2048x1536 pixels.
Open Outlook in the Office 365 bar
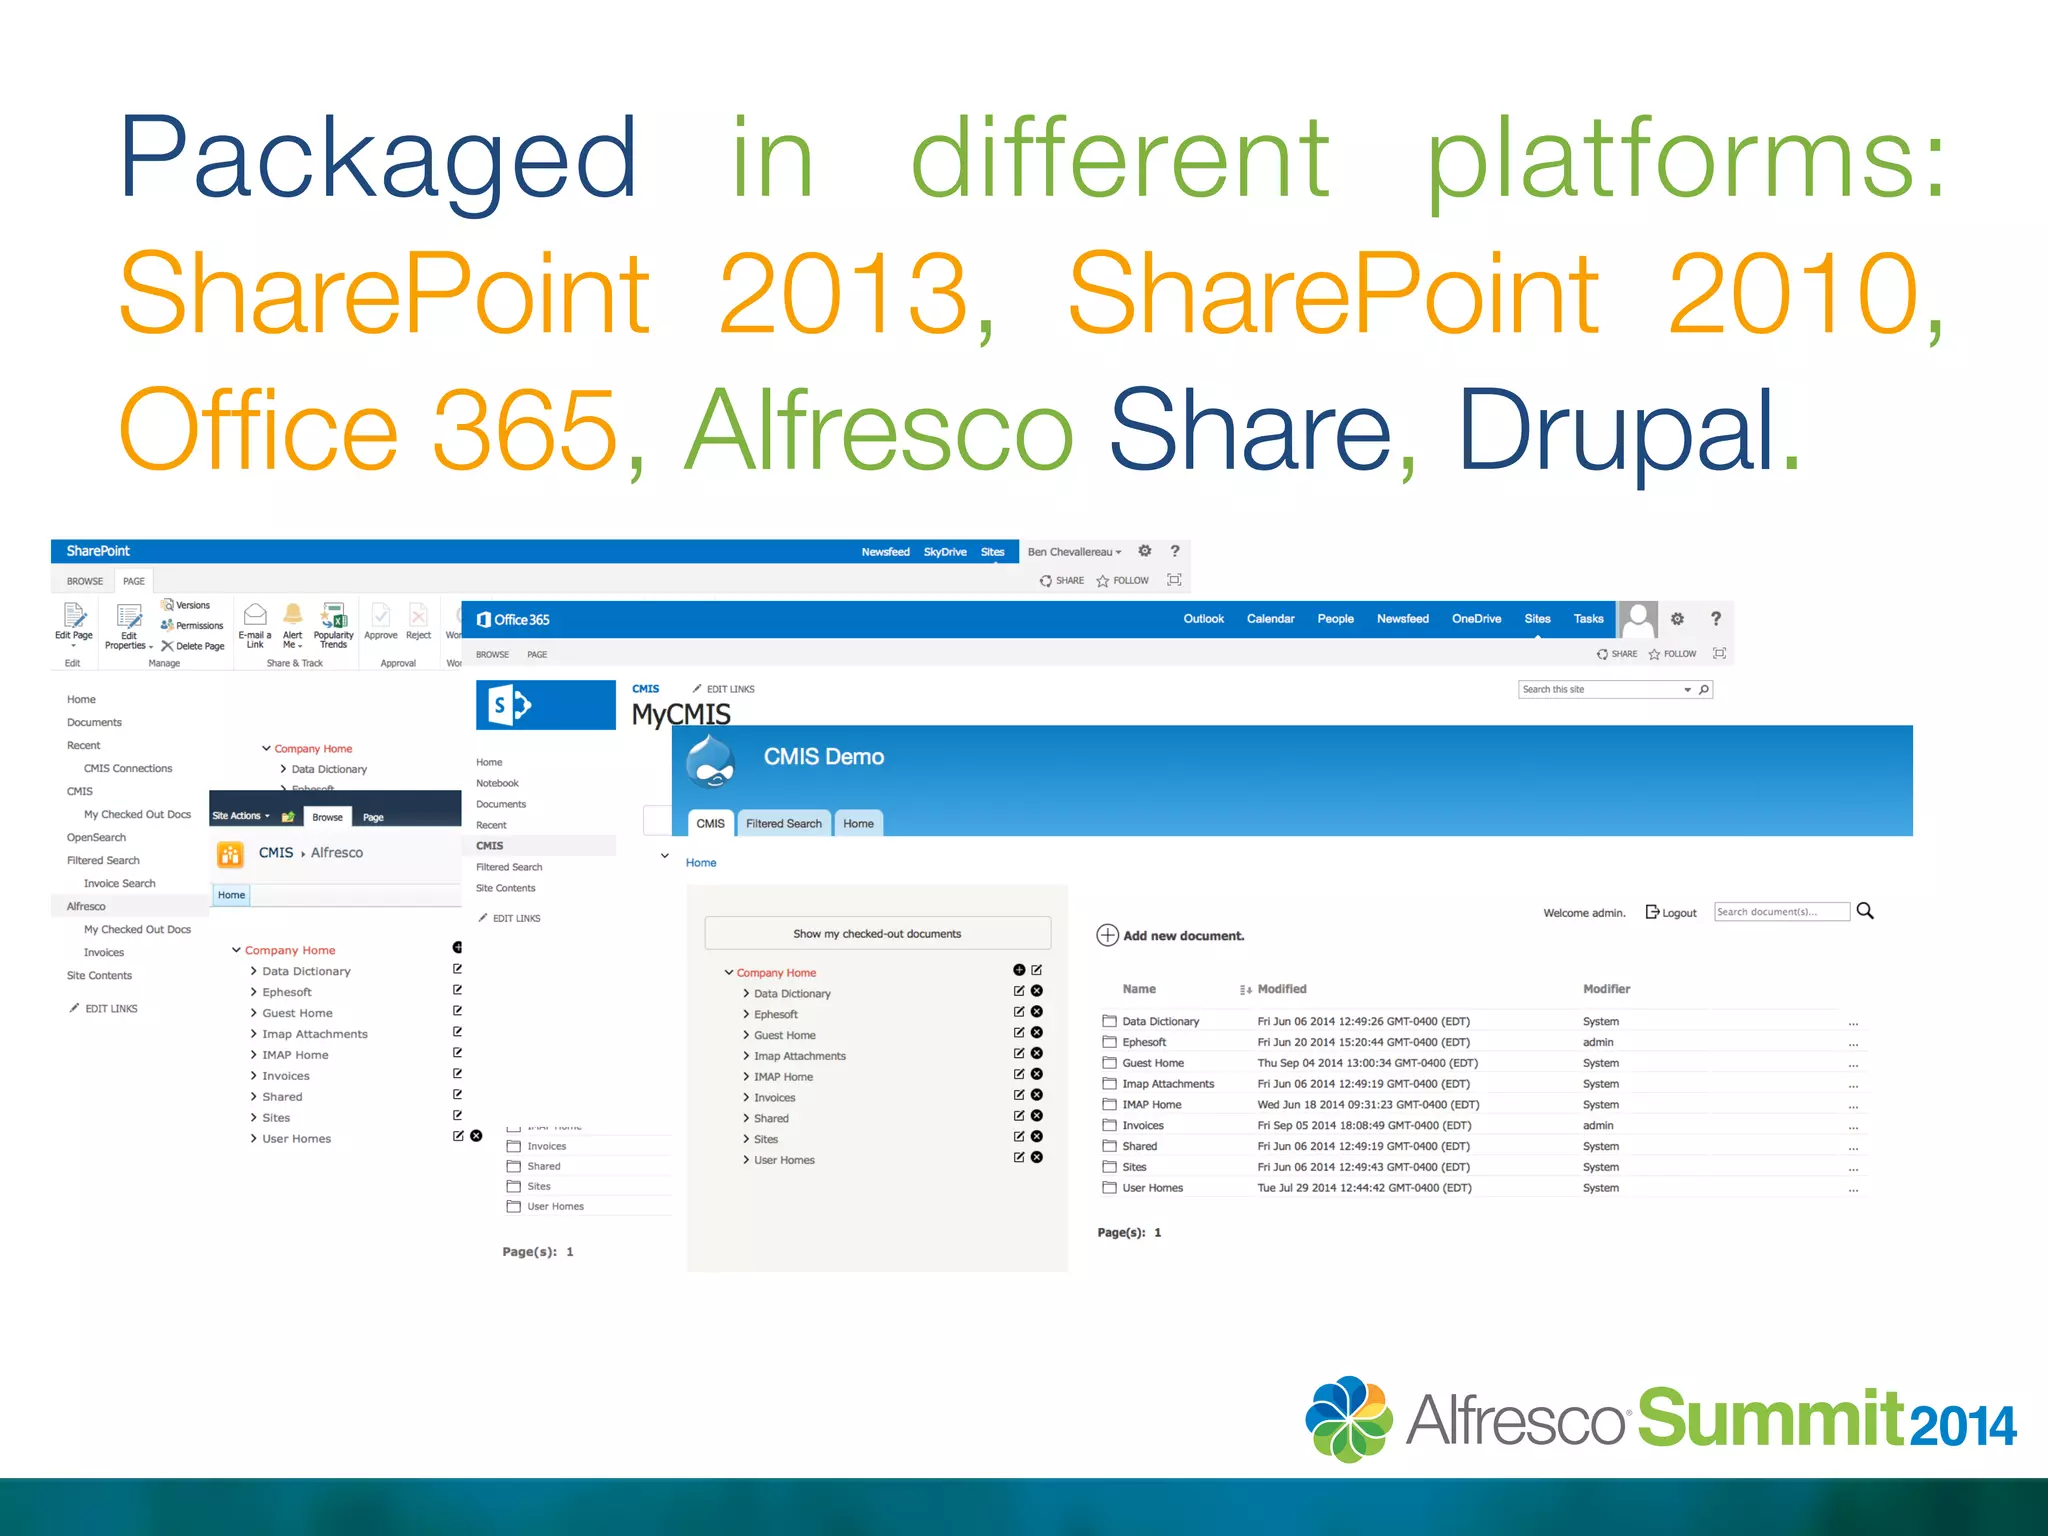1204,619
